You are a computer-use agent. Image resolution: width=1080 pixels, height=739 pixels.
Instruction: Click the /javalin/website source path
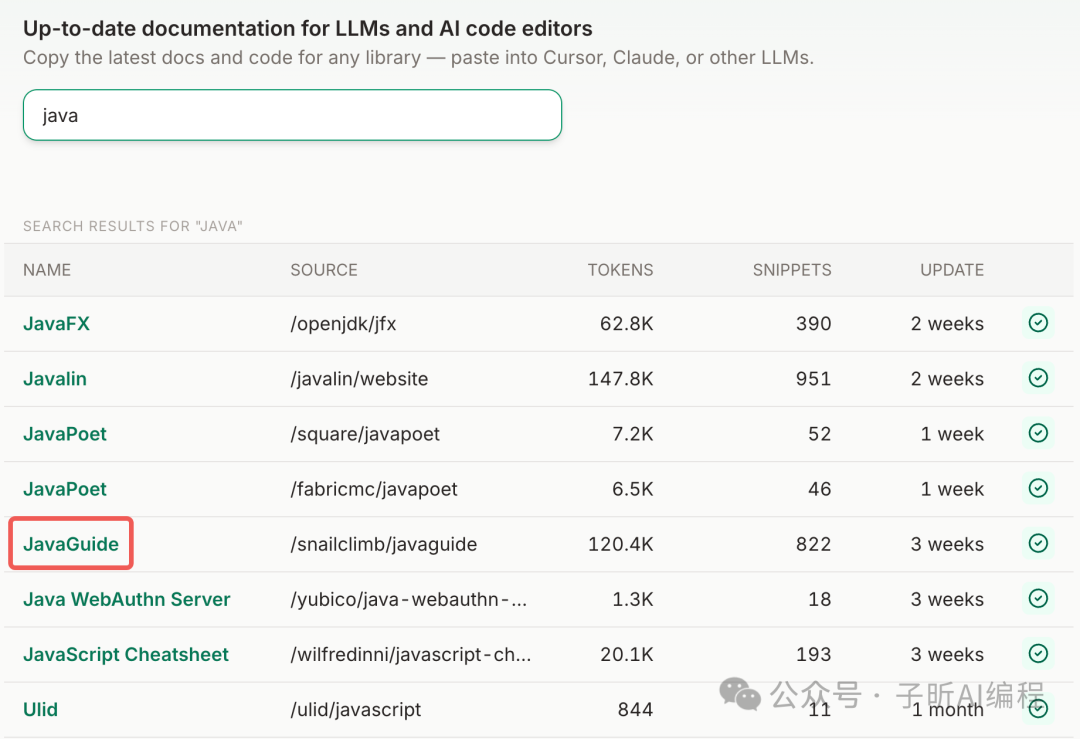click(359, 379)
